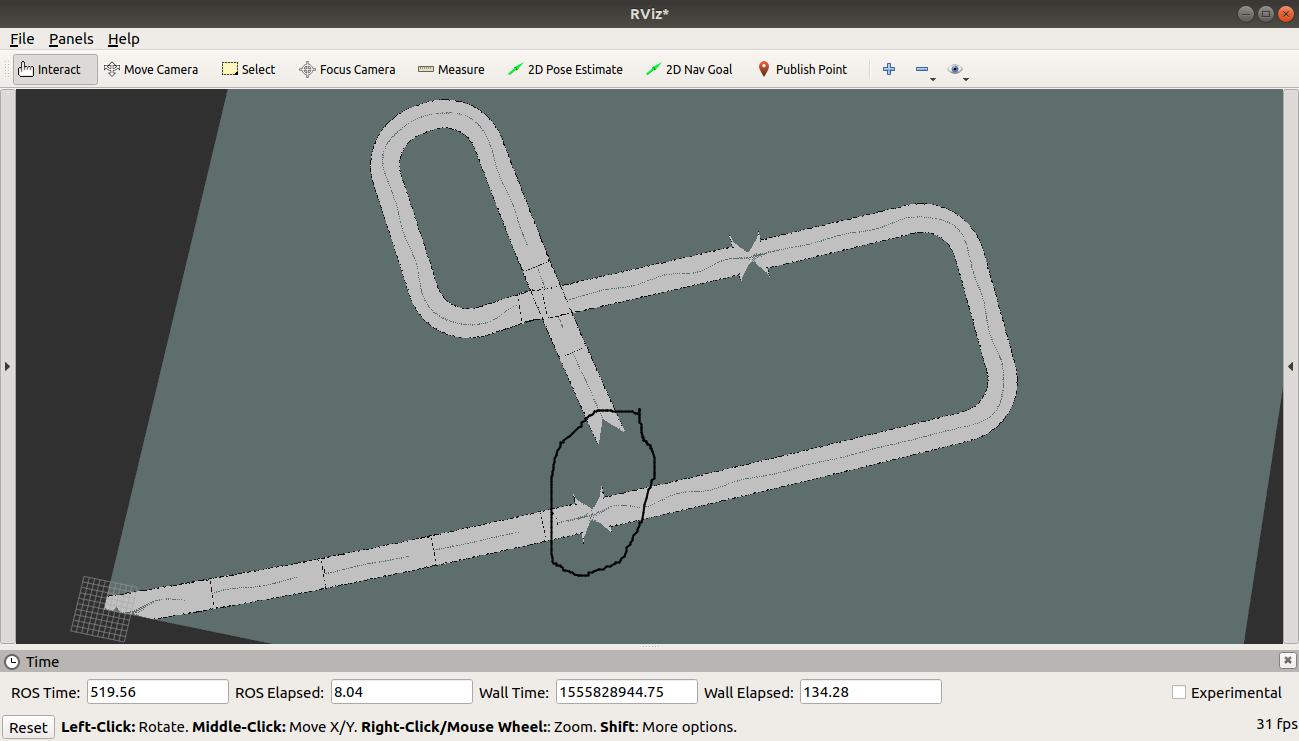
Task: Maximize the RViz window
Action: pos(1265,13)
